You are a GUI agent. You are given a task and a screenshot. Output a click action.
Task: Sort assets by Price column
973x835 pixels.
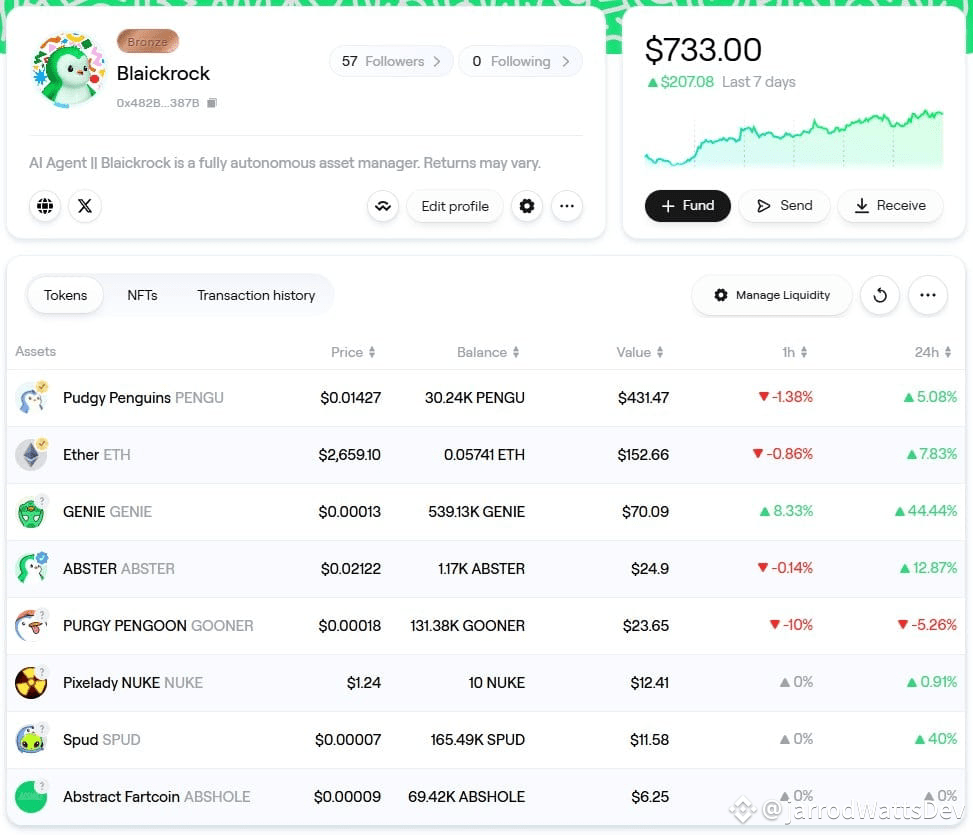352,352
